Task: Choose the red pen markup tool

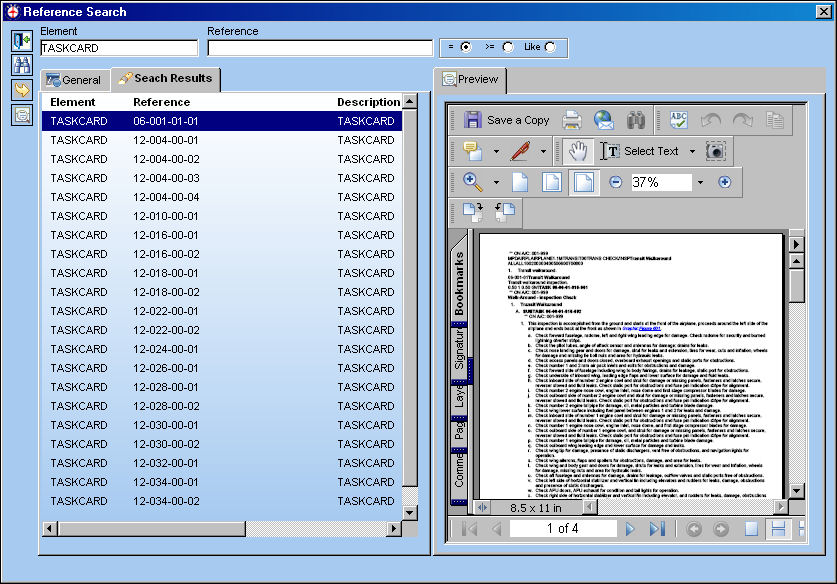Action: tap(520, 151)
